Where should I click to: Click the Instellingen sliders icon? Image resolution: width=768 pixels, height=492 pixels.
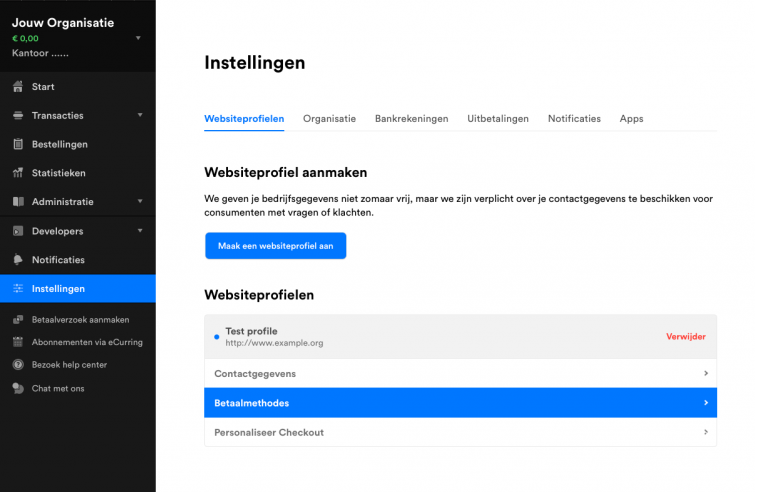18,289
